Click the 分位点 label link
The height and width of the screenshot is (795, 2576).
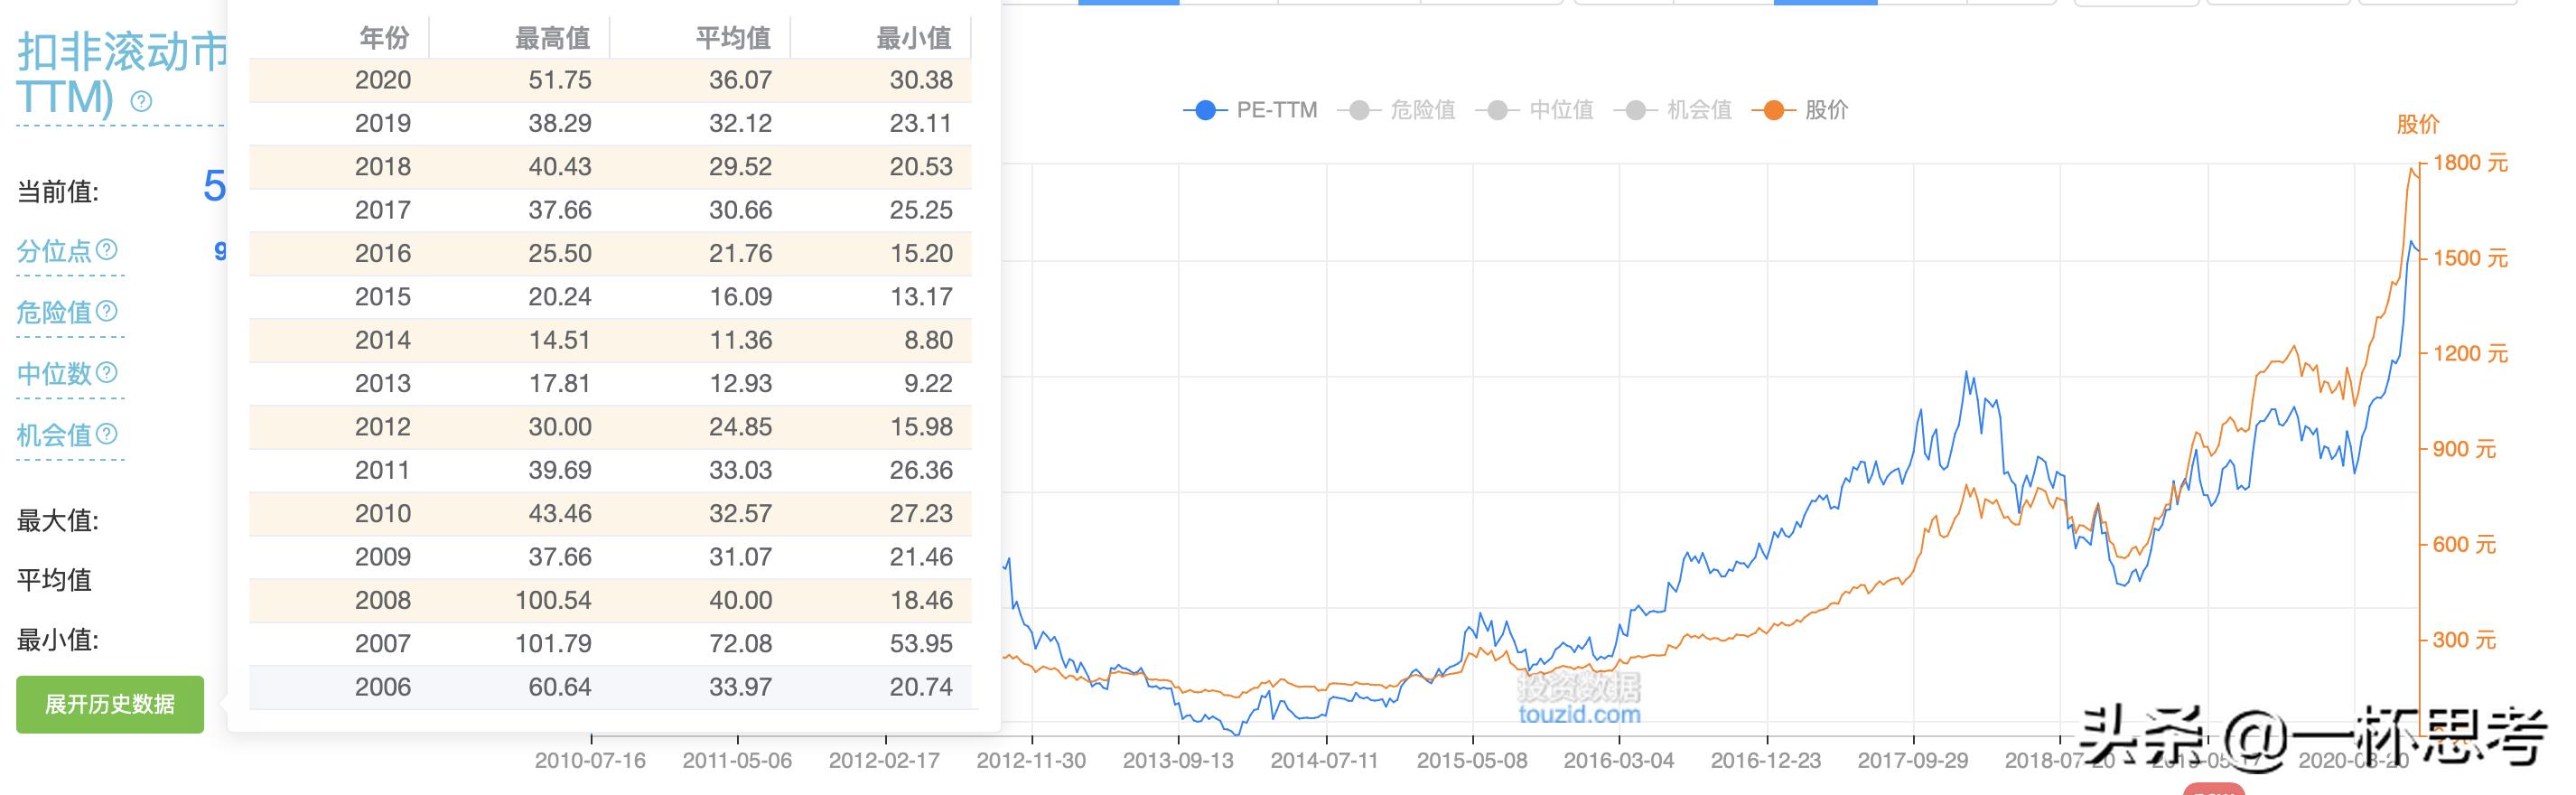(54, 251)
